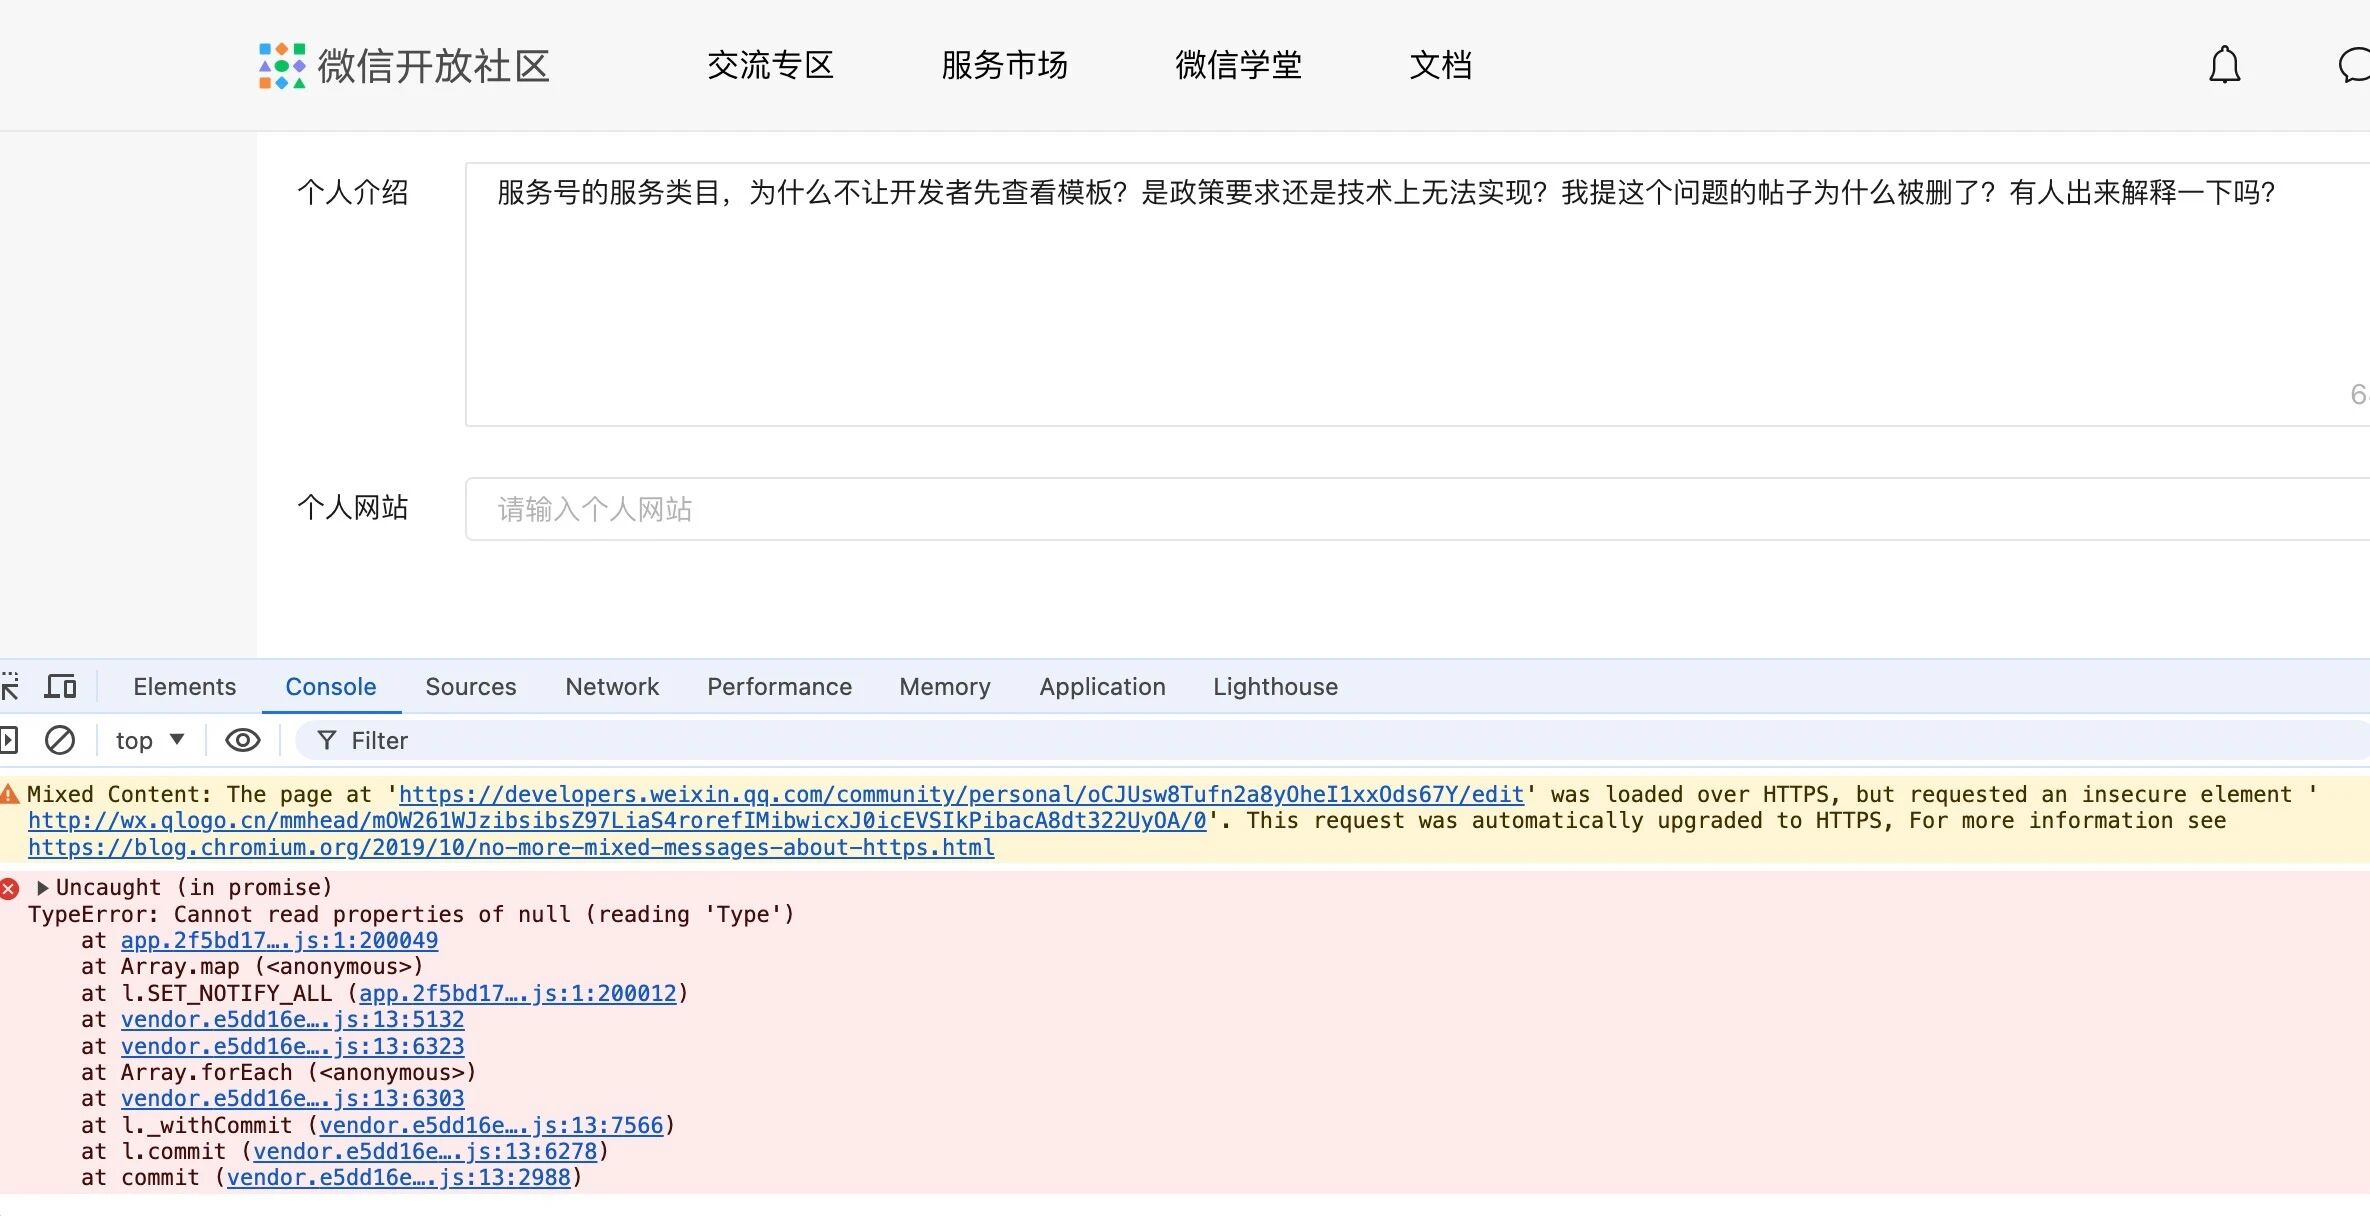
Task: Create live expression with eye icon
Action: 243,740
